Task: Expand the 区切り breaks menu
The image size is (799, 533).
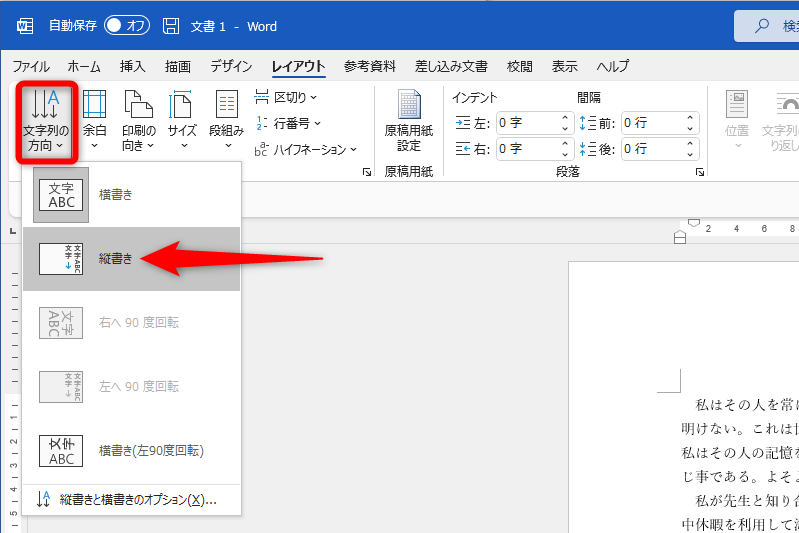Action: (x=286, y=97)
